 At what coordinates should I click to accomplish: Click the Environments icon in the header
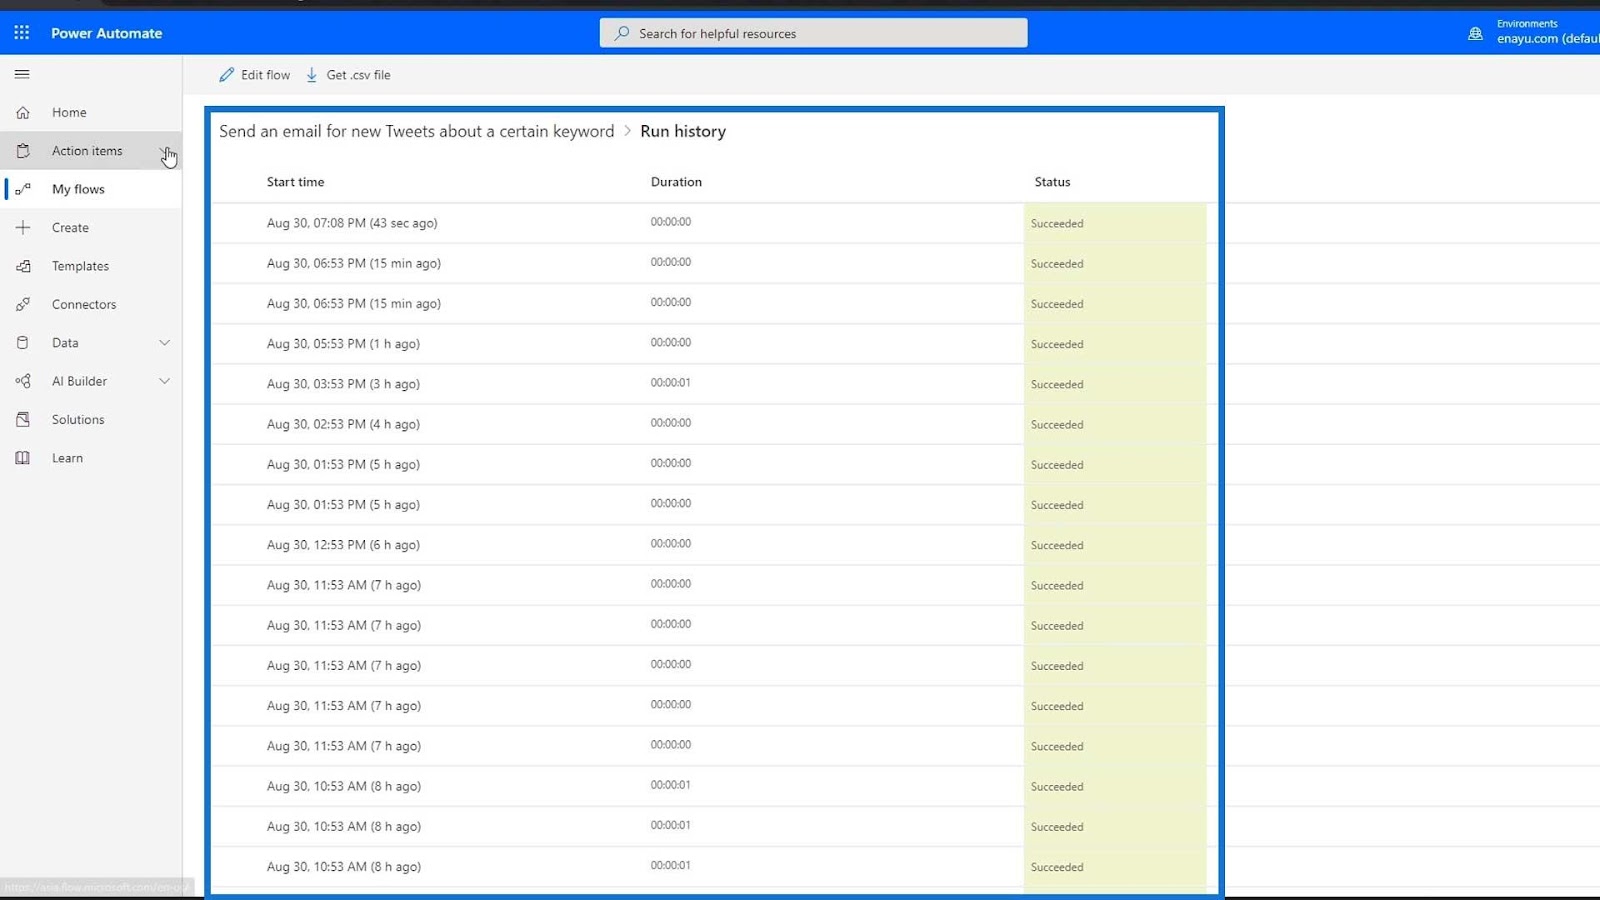[x=1475, y=33]
